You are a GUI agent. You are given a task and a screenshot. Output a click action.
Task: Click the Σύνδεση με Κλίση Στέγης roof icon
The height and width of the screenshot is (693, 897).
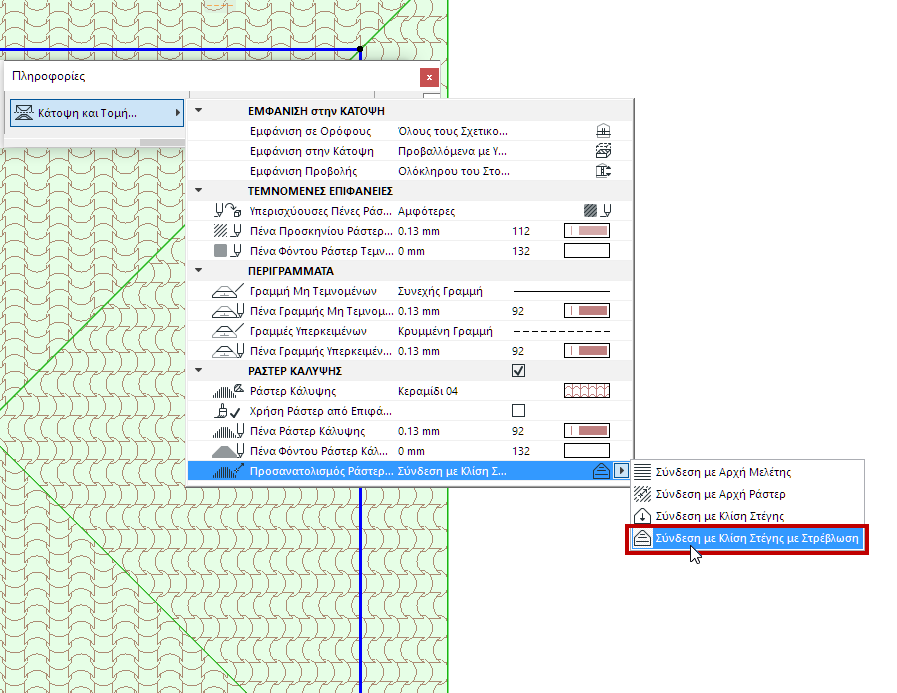click(x=642, y=516)
